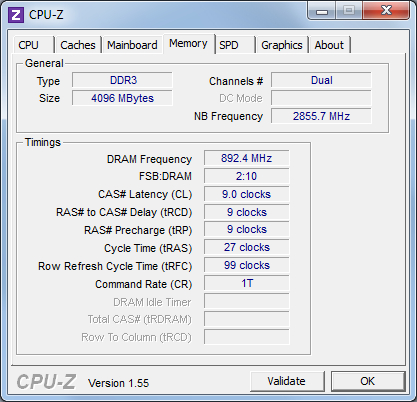The width and height of the screenshot is (417, 402).
Task: Click the CPU-Z purple Z title icon
Action: pos(16,15)
